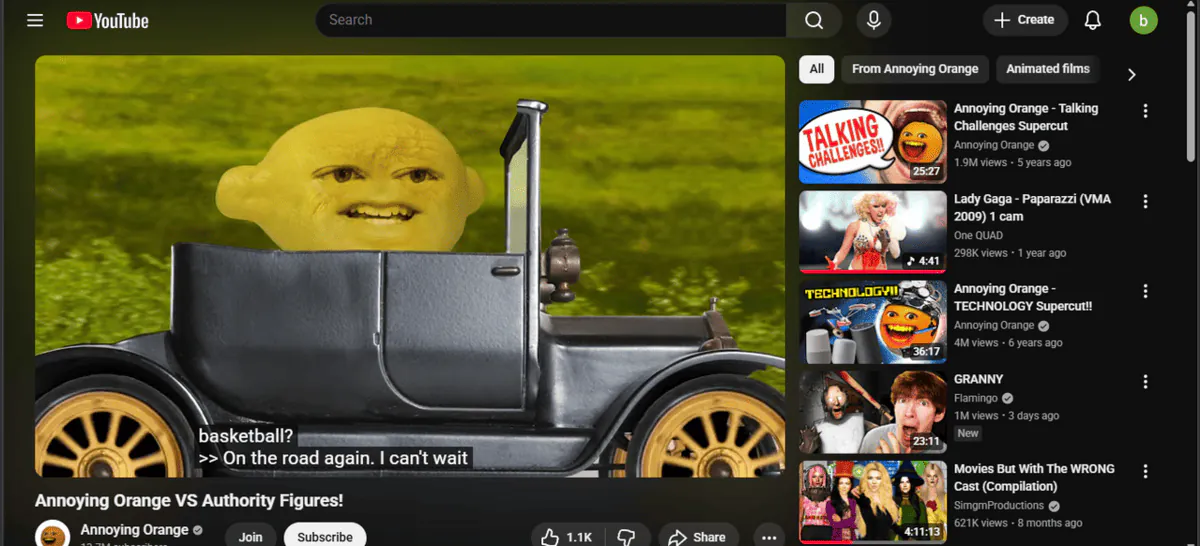1200x546 pixels.
Task: Click the Join button
Action: (251, 536)
